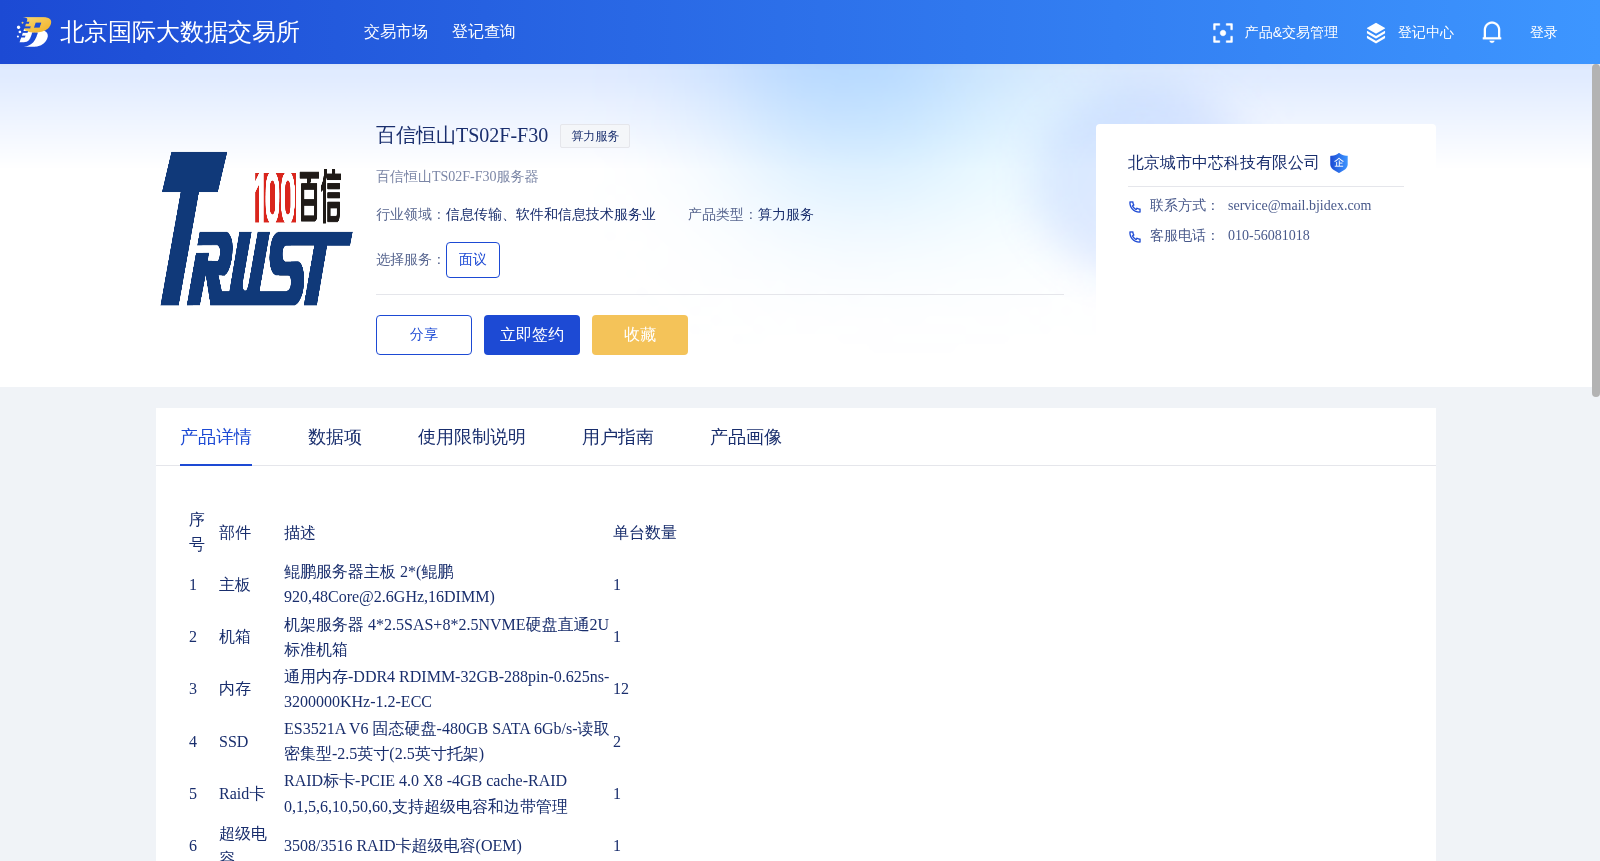Open the 登记查询 menu
This screenshot has width=1600, height=861.
pos(484,32)
